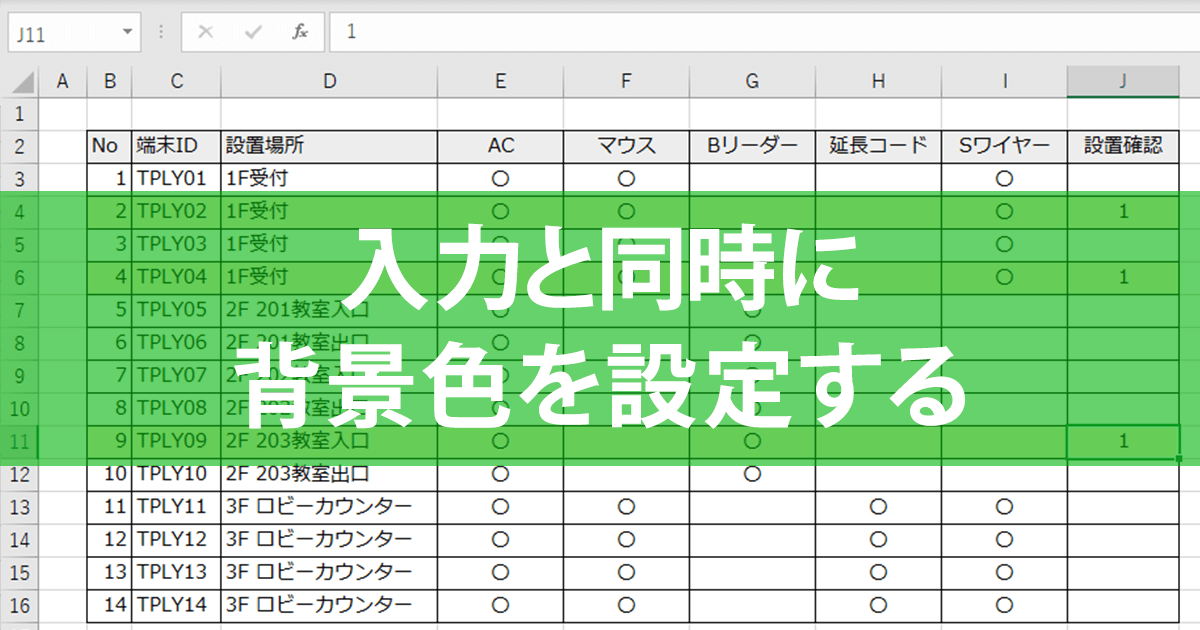The width and height of the screenshot is (1200, 630).
Task: Select row 14 header
Action: pyautogui.click(x=20, y=539)
